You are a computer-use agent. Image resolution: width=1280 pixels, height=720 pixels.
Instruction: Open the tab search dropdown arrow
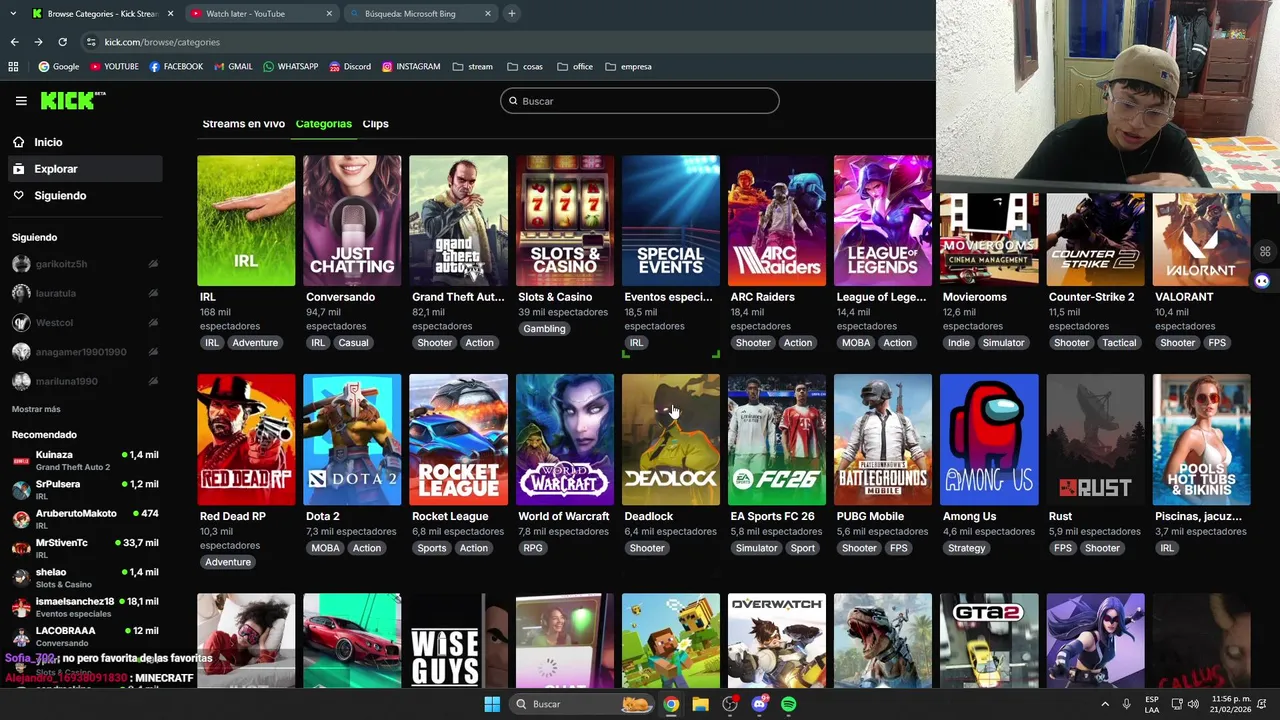pyautogui.click(x=13, y=14)
